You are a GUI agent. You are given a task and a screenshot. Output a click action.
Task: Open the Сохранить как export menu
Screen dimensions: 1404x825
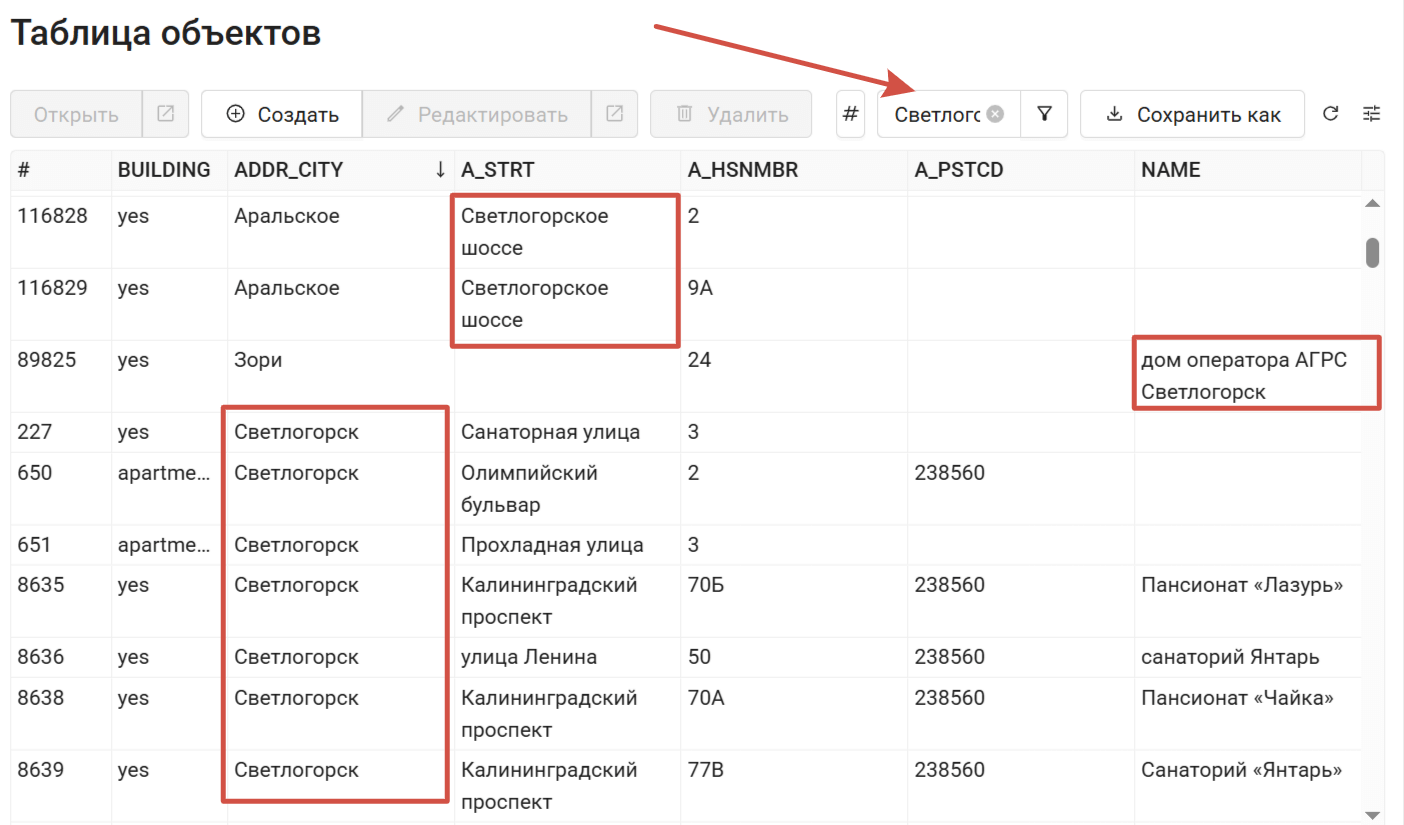coord(1192,114)
